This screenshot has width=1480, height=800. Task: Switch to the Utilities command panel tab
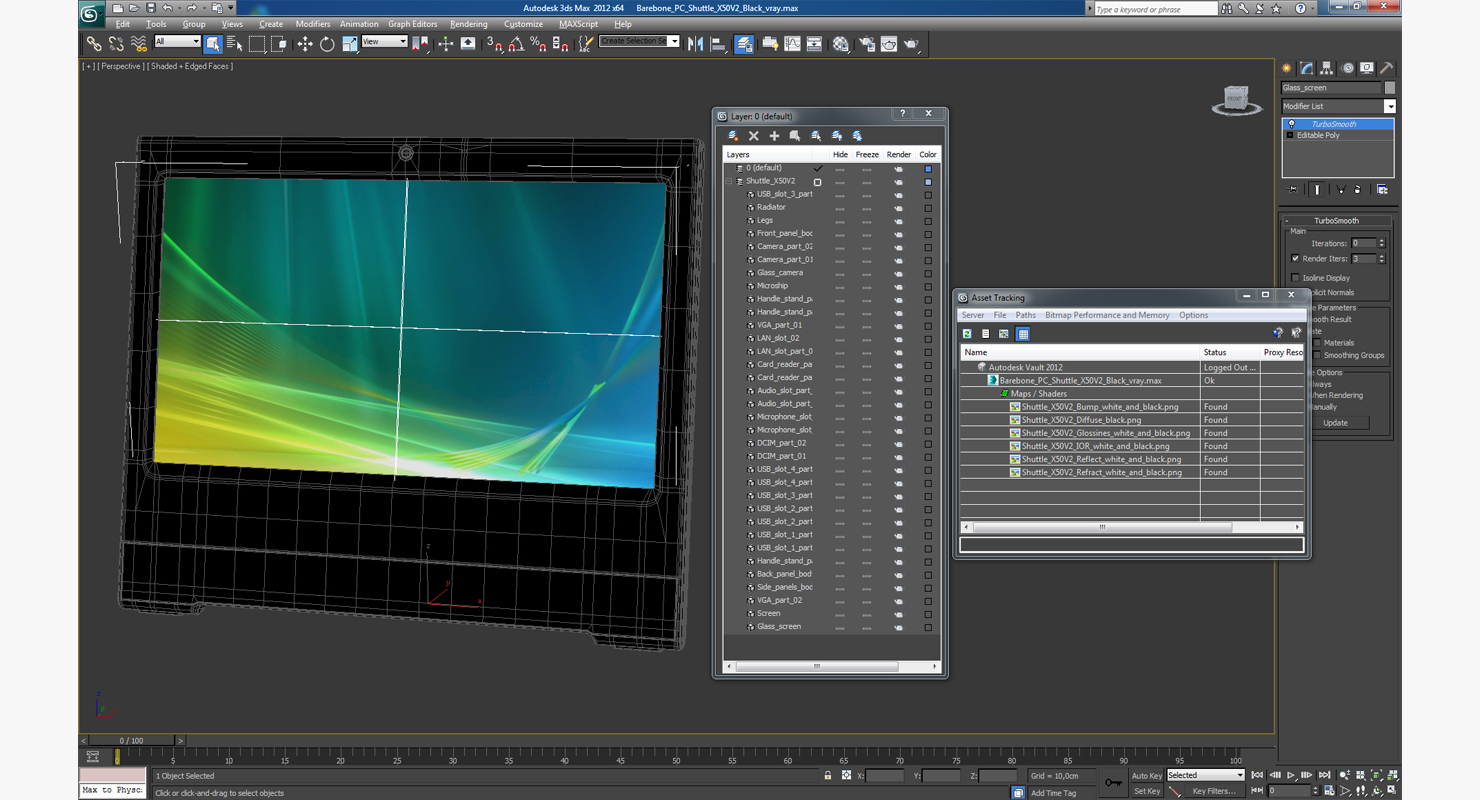(1386, 69)
